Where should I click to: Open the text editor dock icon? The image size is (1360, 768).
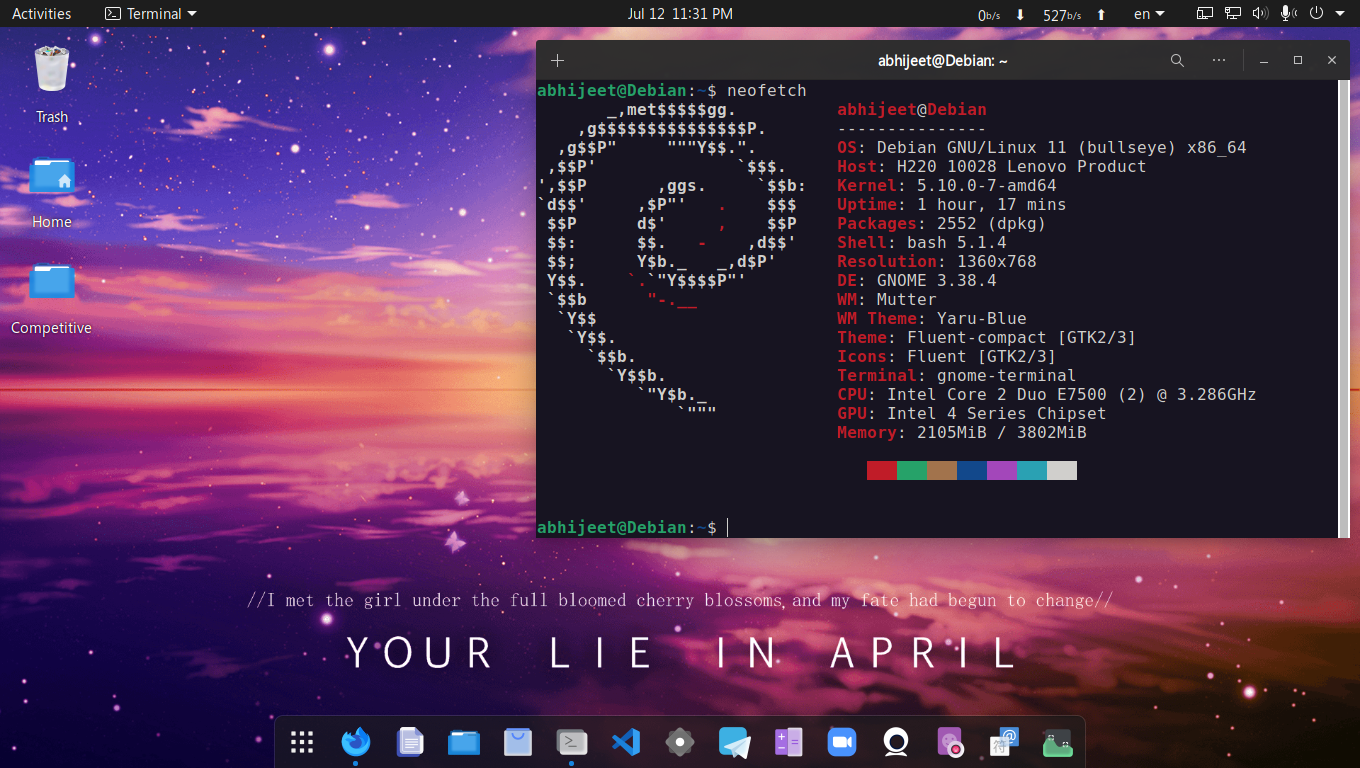tap(410, 742)
